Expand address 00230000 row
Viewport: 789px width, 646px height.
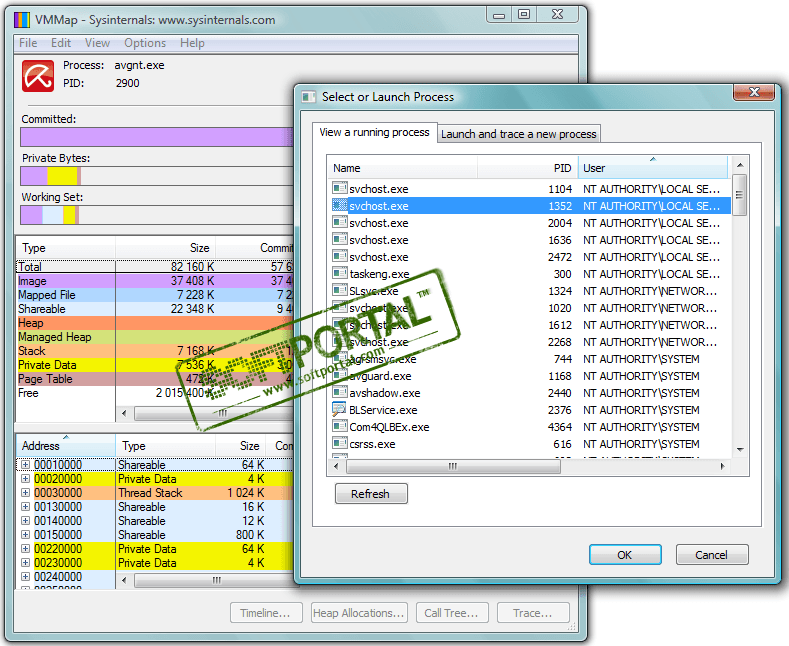tap(25, 562)
